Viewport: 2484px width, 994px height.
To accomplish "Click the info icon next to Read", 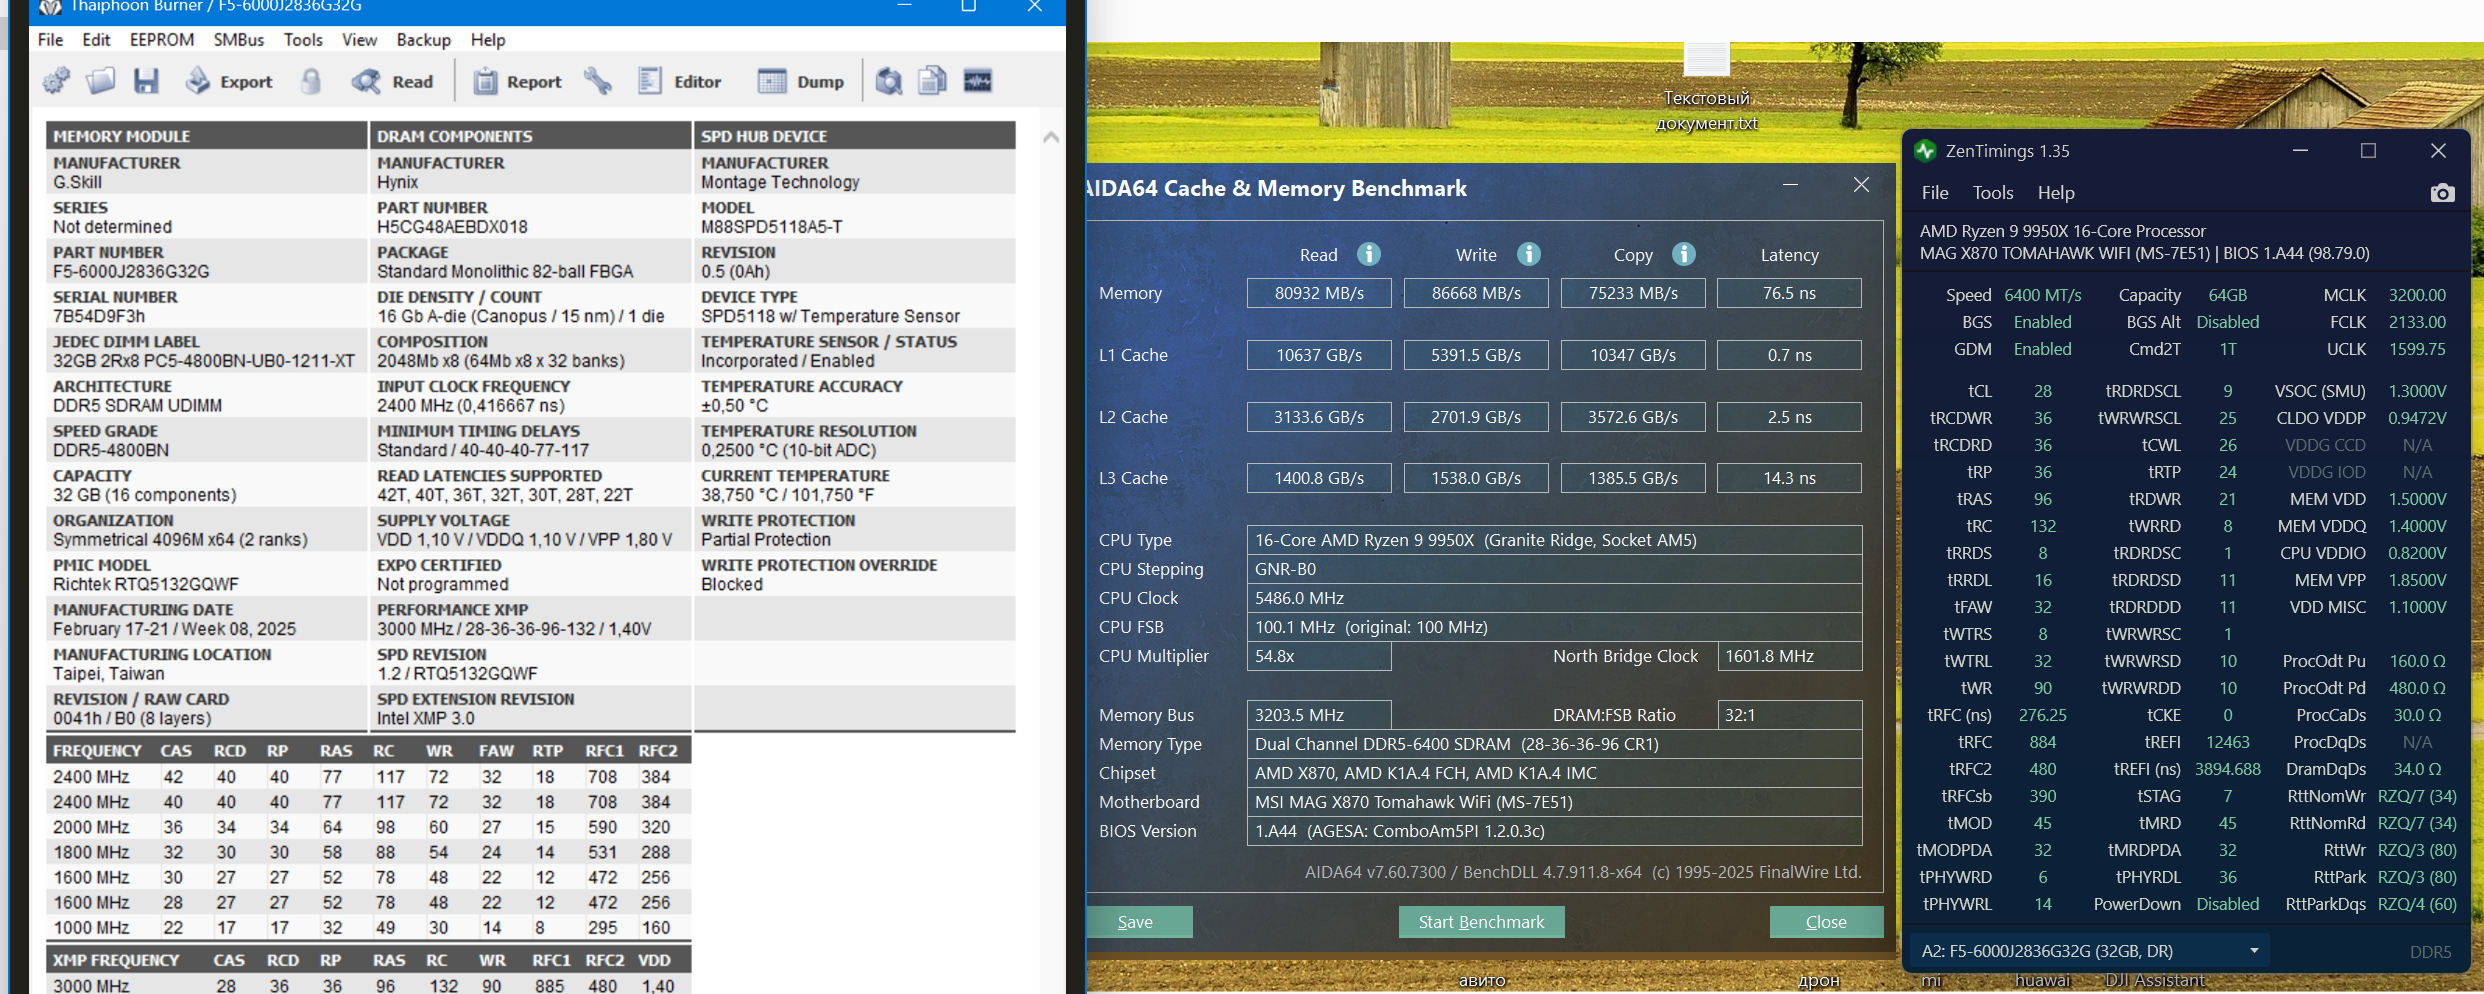I will click(x=1369, y=254).
